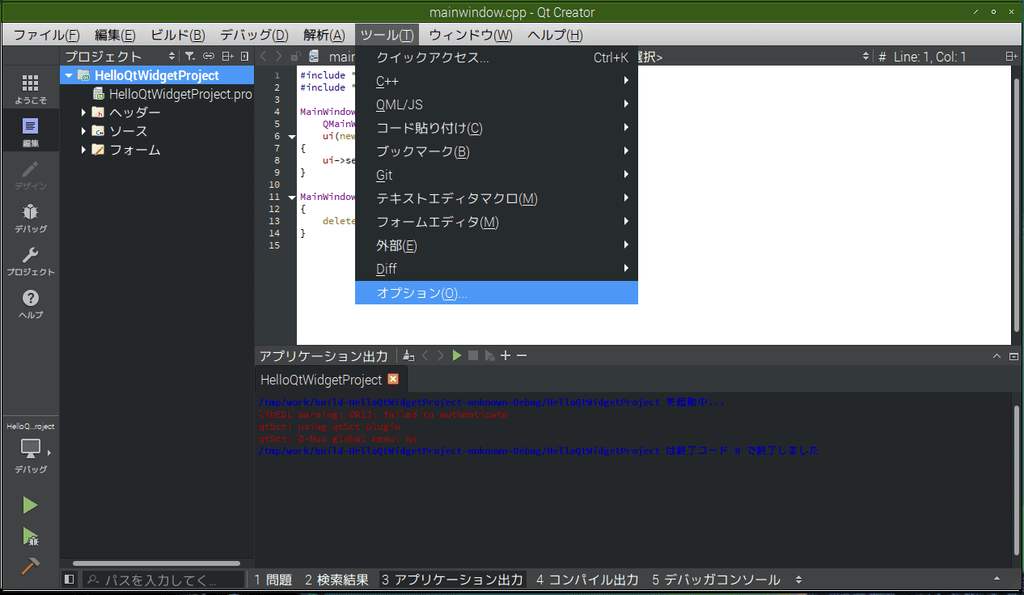Run the project with the green play button in the left sidebar
Screen dimensions: 1024x595
[29, 505]
